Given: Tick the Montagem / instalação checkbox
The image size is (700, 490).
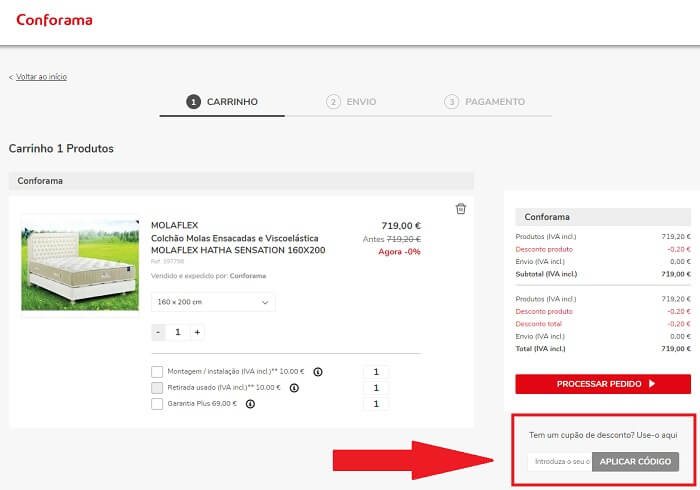Looking at the screenshot, I should 157,372.
